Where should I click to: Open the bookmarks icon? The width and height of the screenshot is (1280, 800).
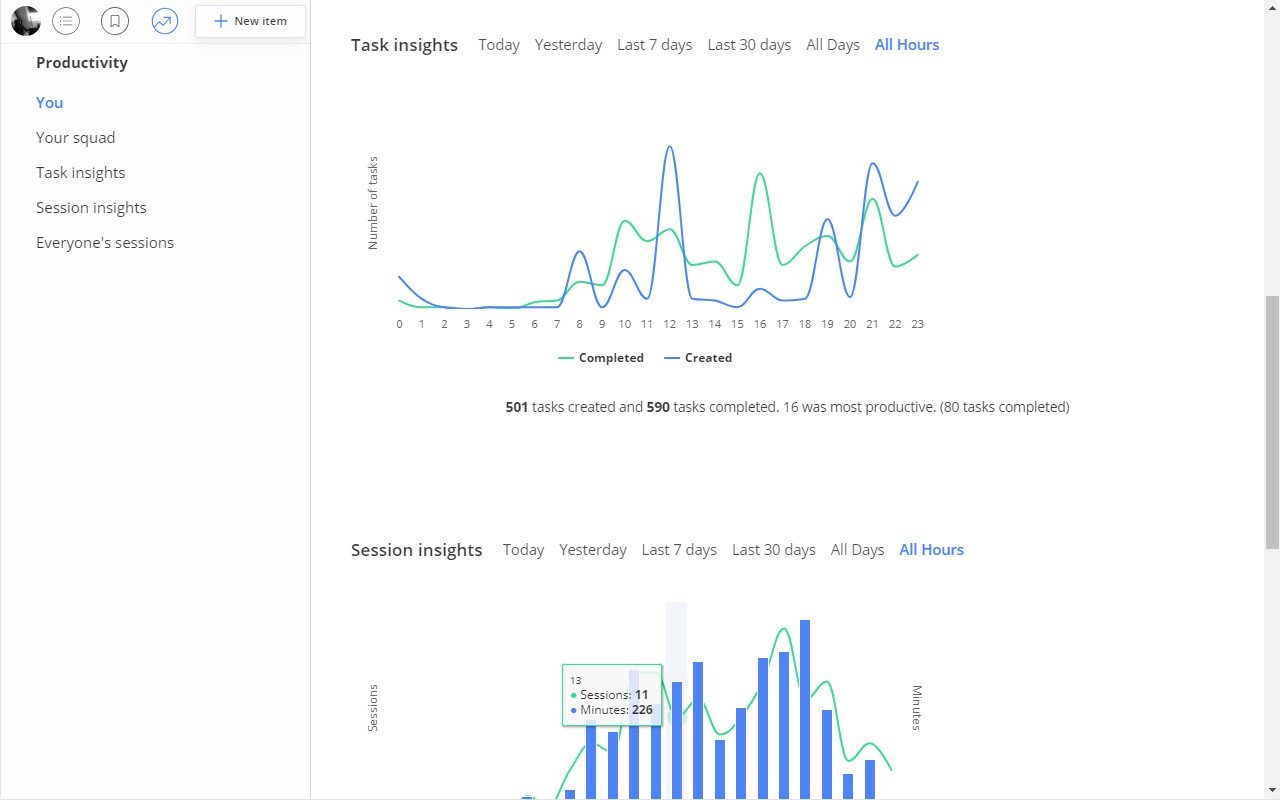pyautogui.click(x=115, y=20)
